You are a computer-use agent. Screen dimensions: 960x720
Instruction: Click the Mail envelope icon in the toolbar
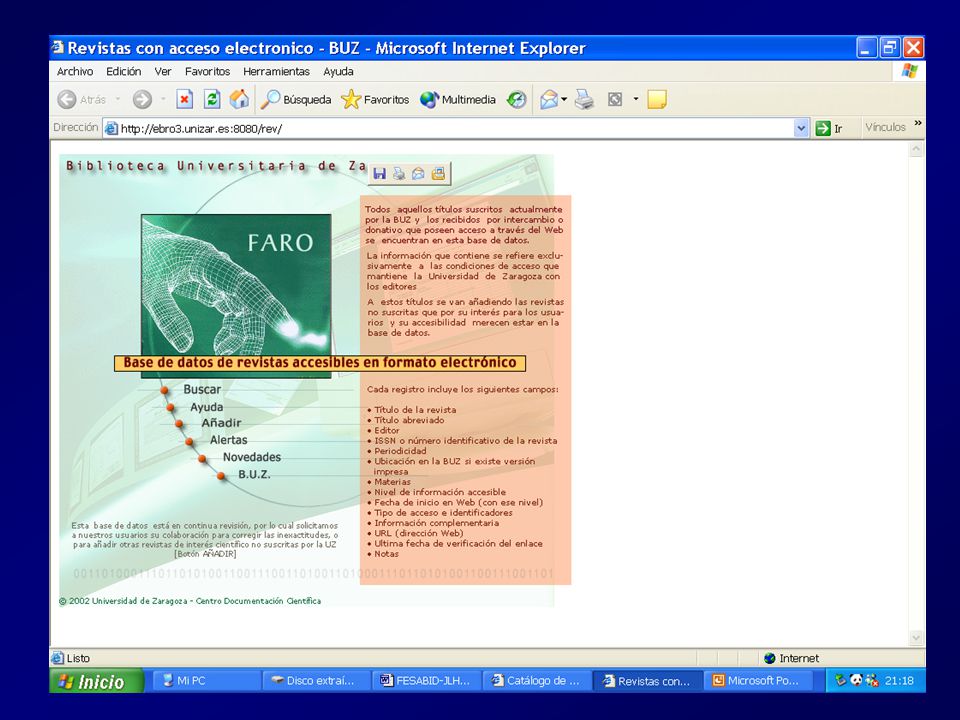click(549, 99)
